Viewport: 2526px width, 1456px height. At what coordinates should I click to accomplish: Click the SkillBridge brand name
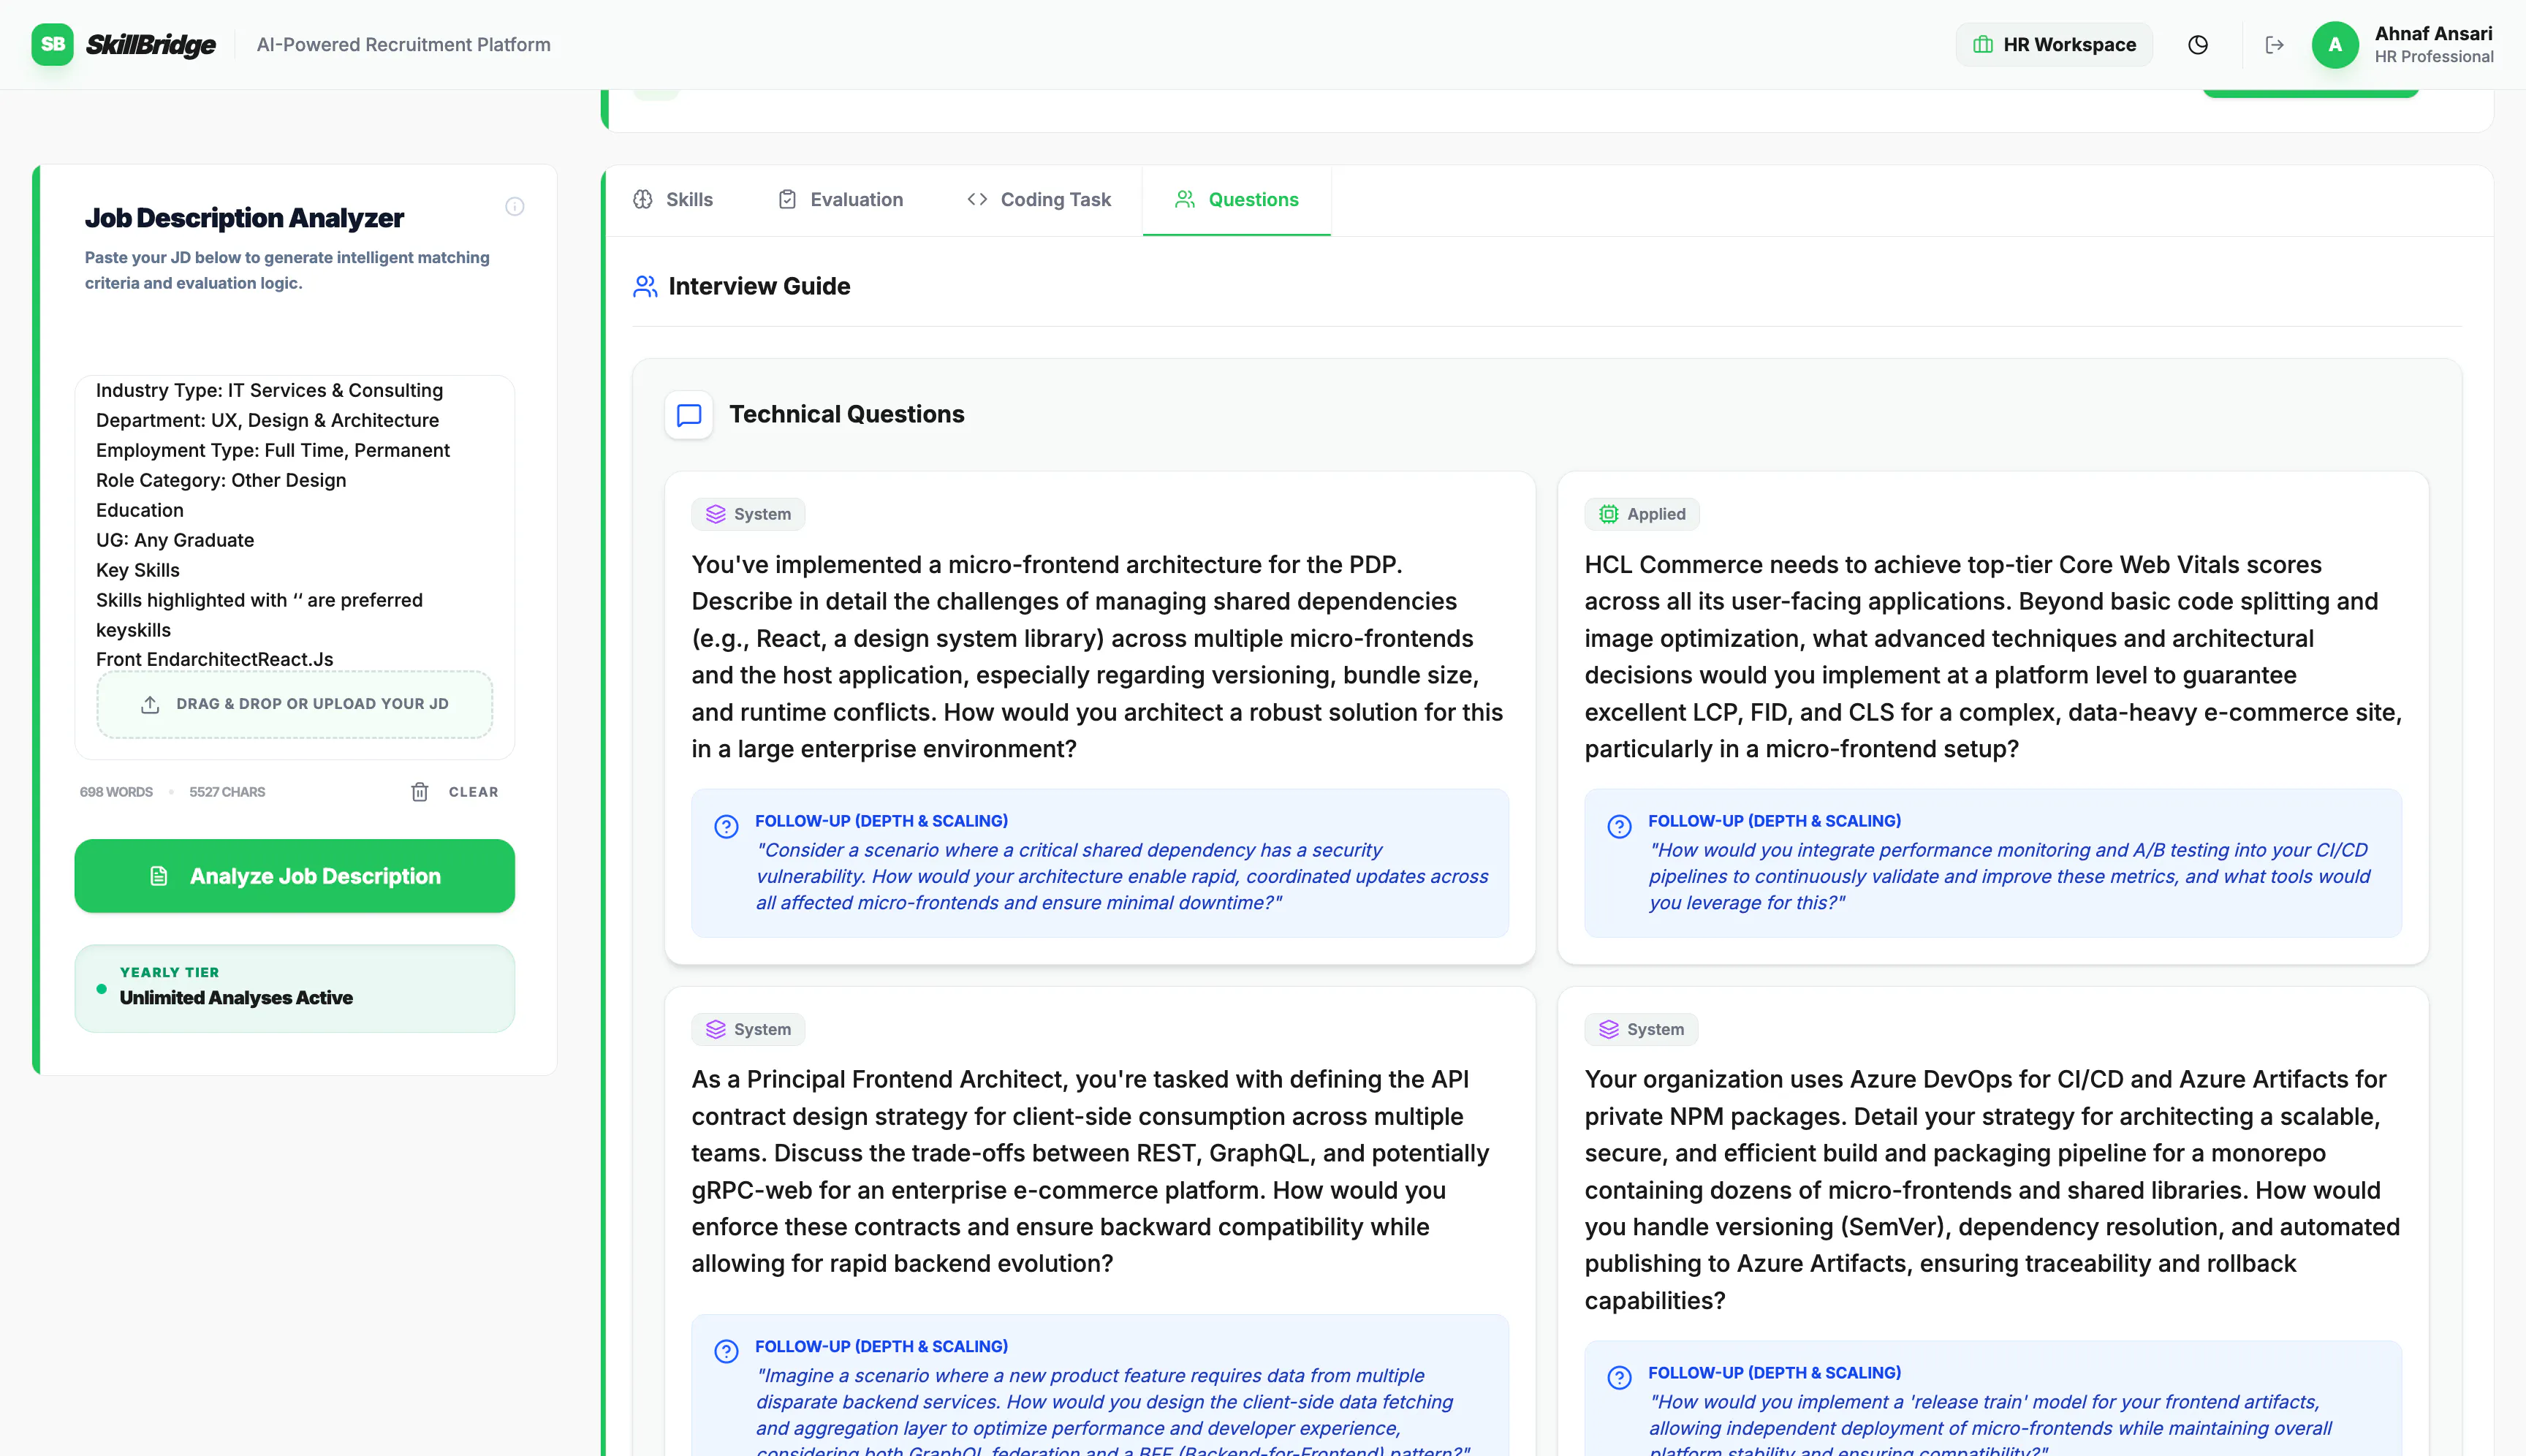click(151, 45)
